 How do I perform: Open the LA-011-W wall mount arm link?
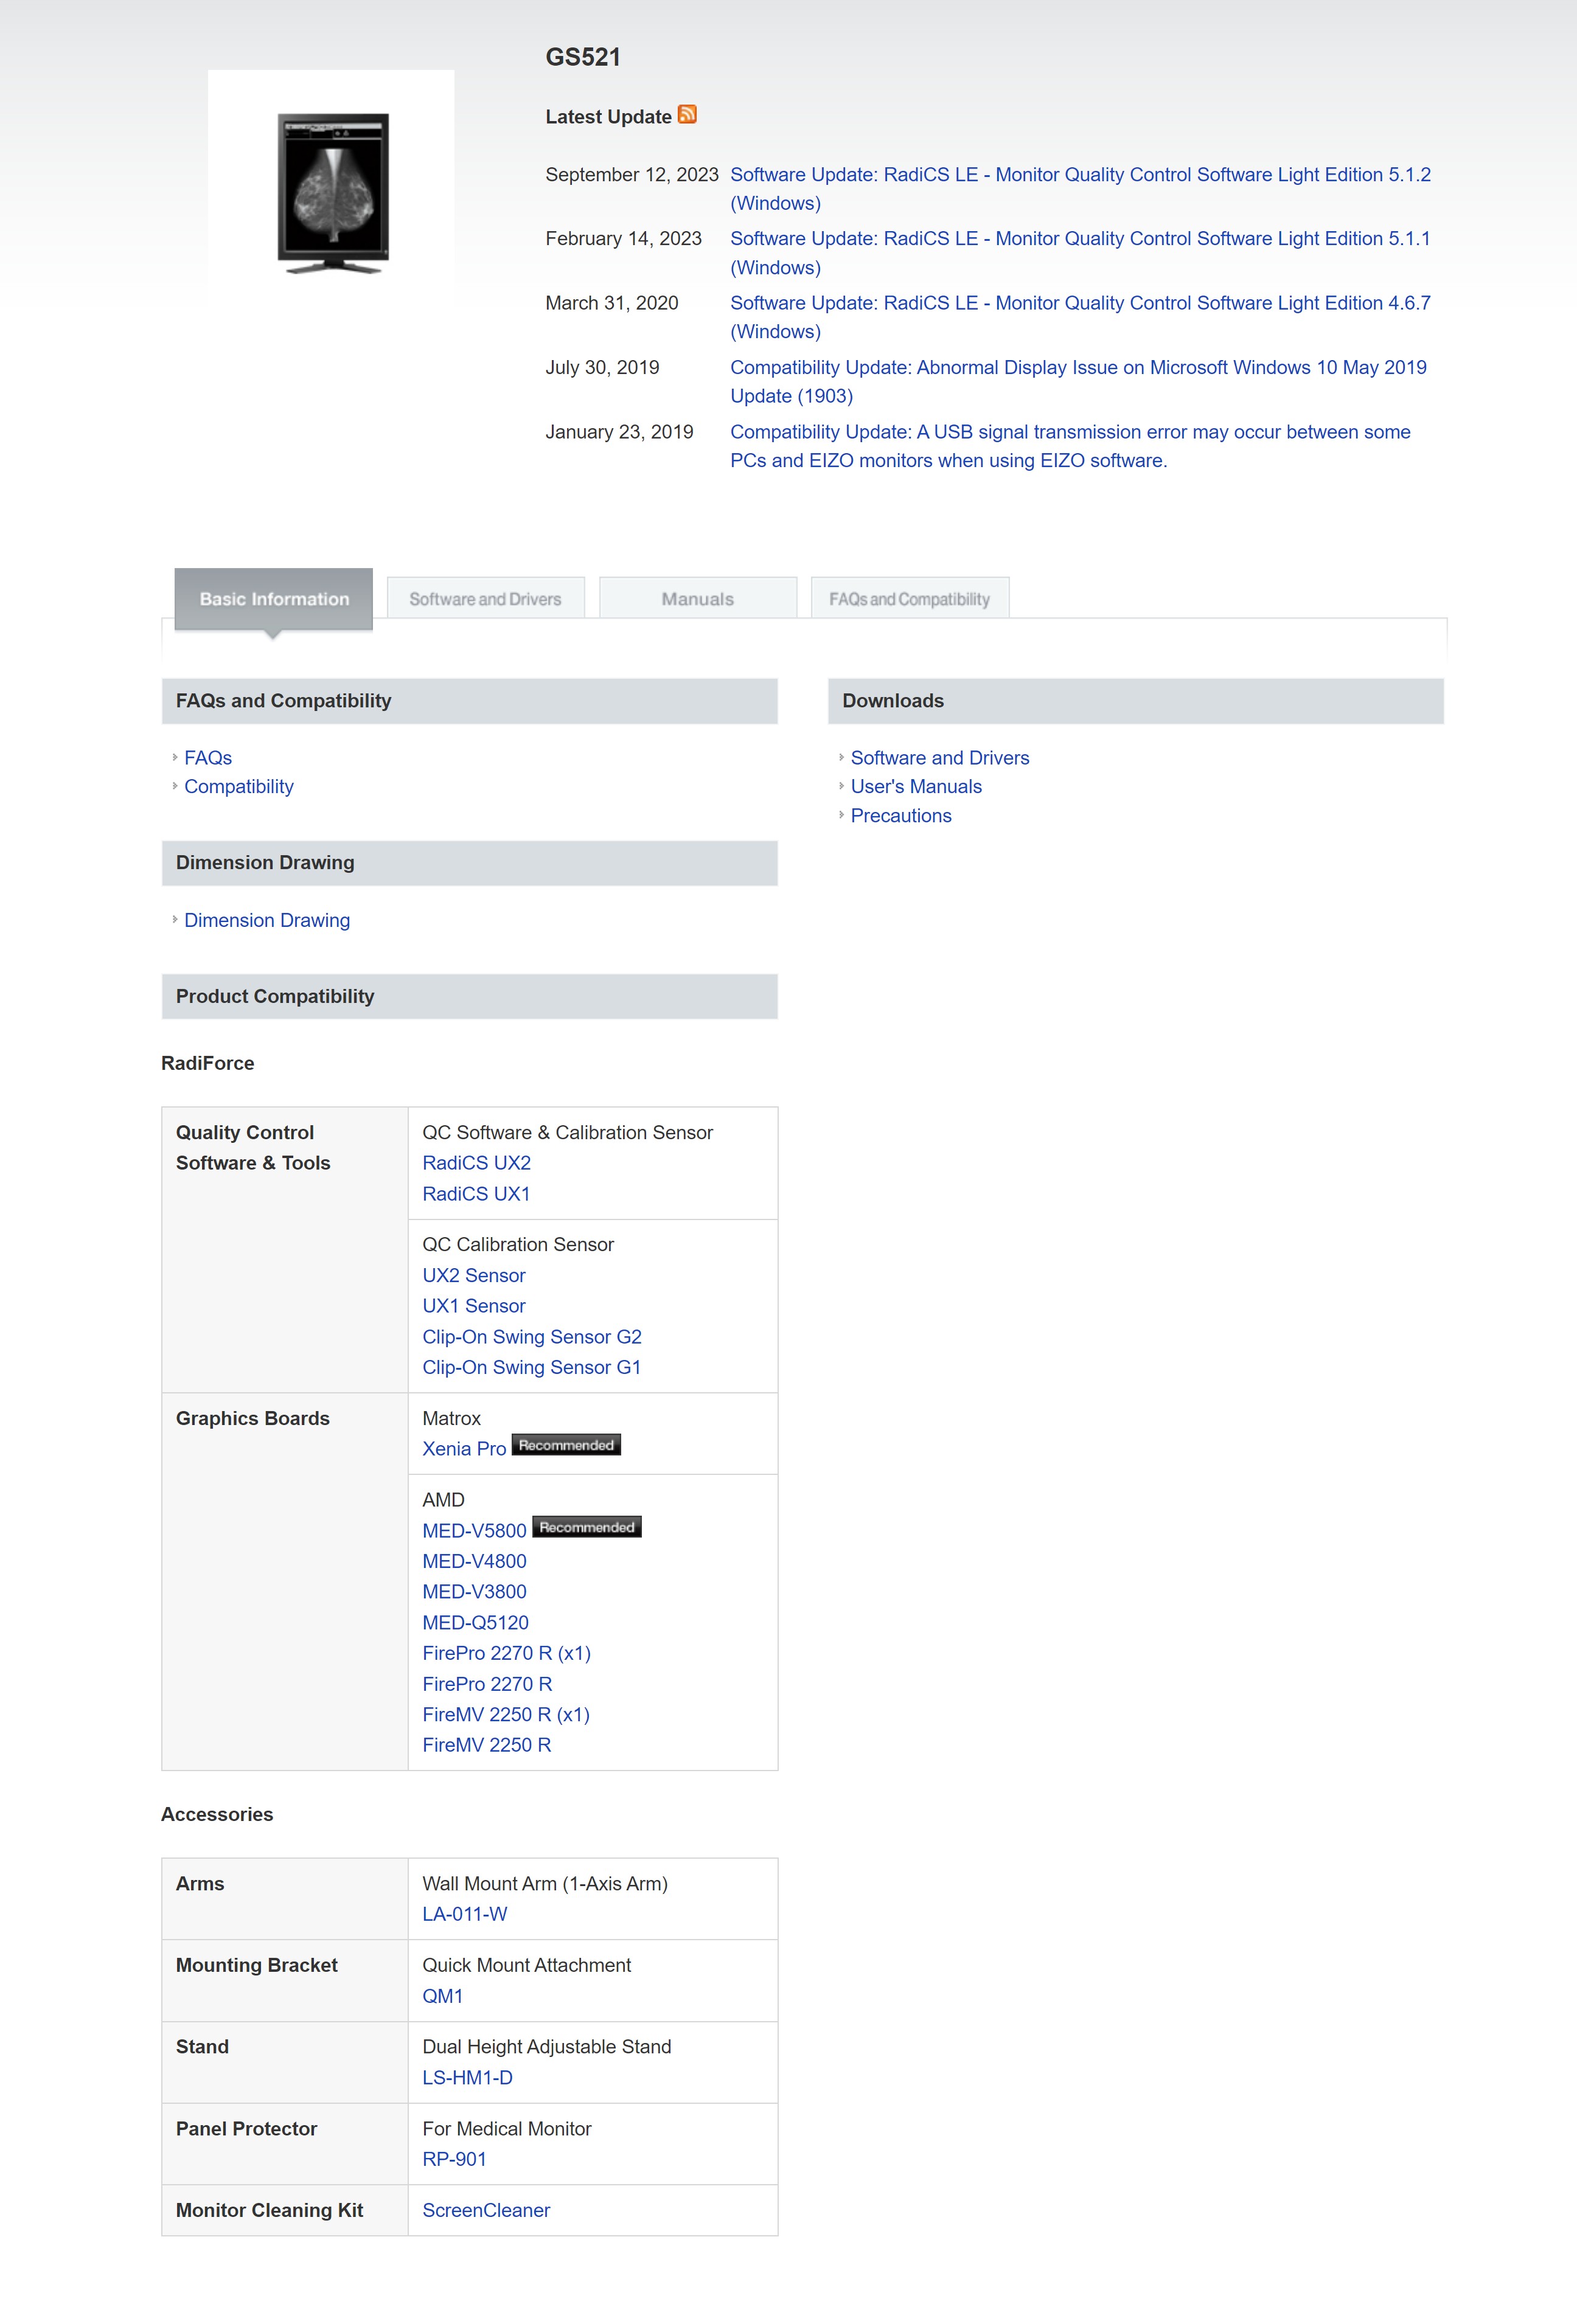[x=464, y=1914]
